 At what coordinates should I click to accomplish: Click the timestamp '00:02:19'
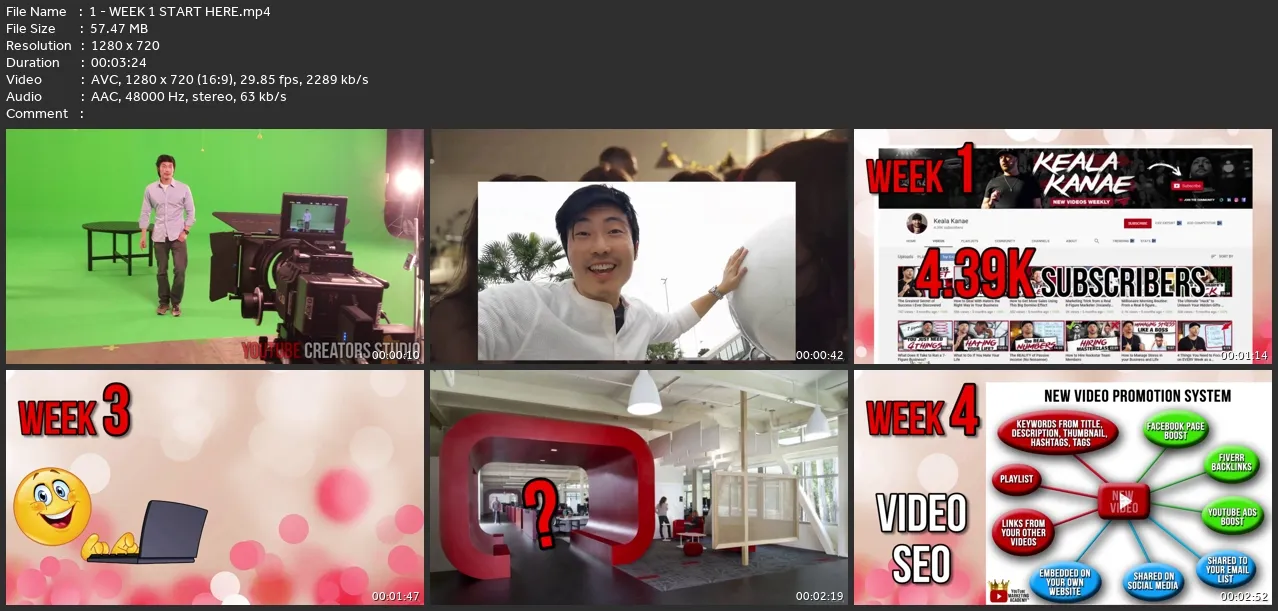coord(820,596)
